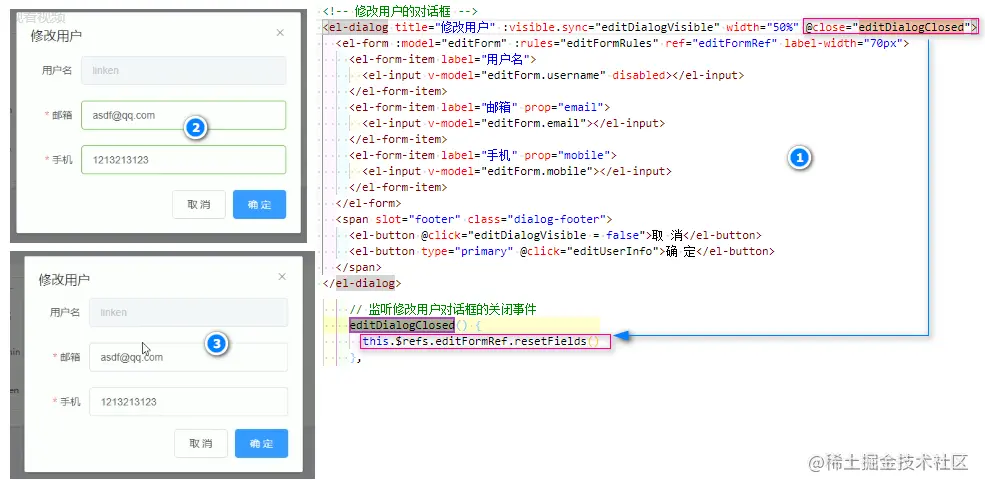Viewport: 985px width, 489px height.
Task: Cancel with 取消 button in lower dialog
Action: tap(200, 444)
